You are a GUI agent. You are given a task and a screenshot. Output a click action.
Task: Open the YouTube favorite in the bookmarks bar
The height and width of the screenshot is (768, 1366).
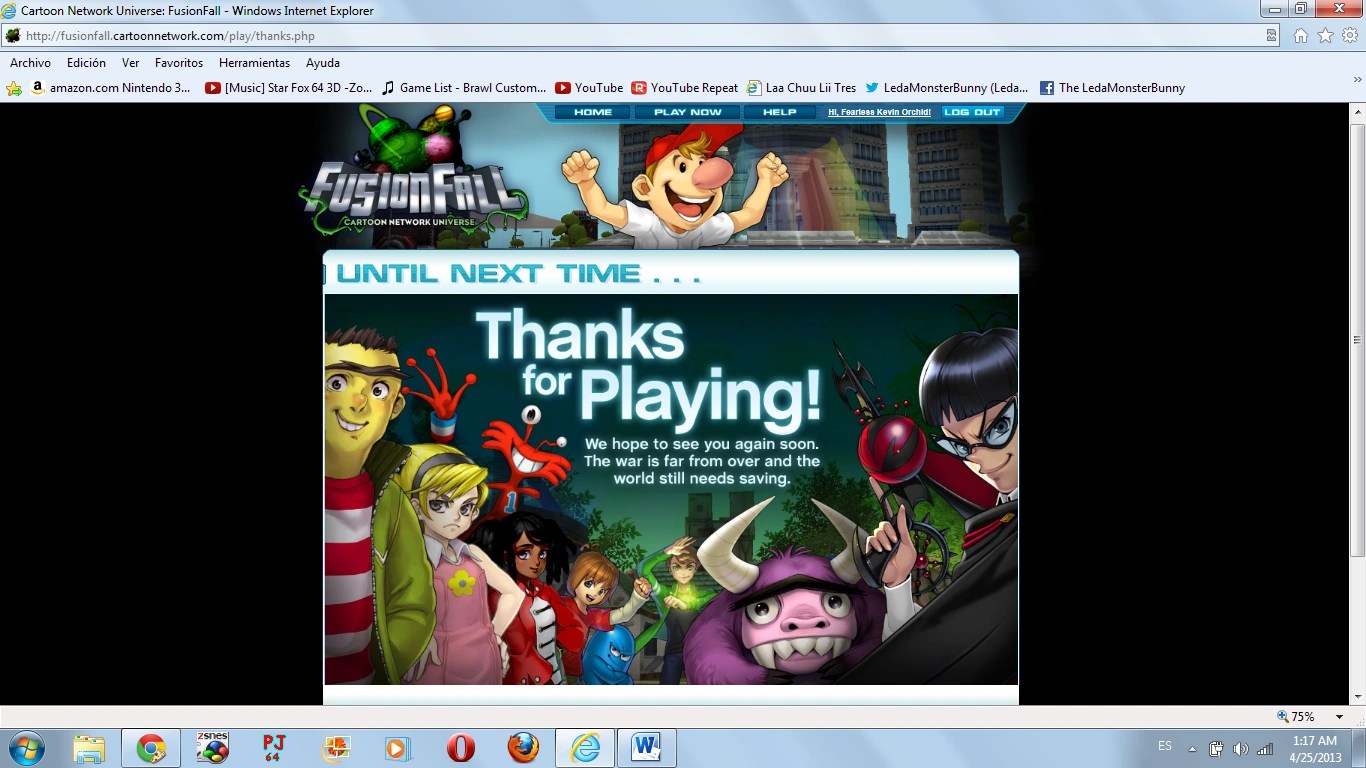(589, 88)
